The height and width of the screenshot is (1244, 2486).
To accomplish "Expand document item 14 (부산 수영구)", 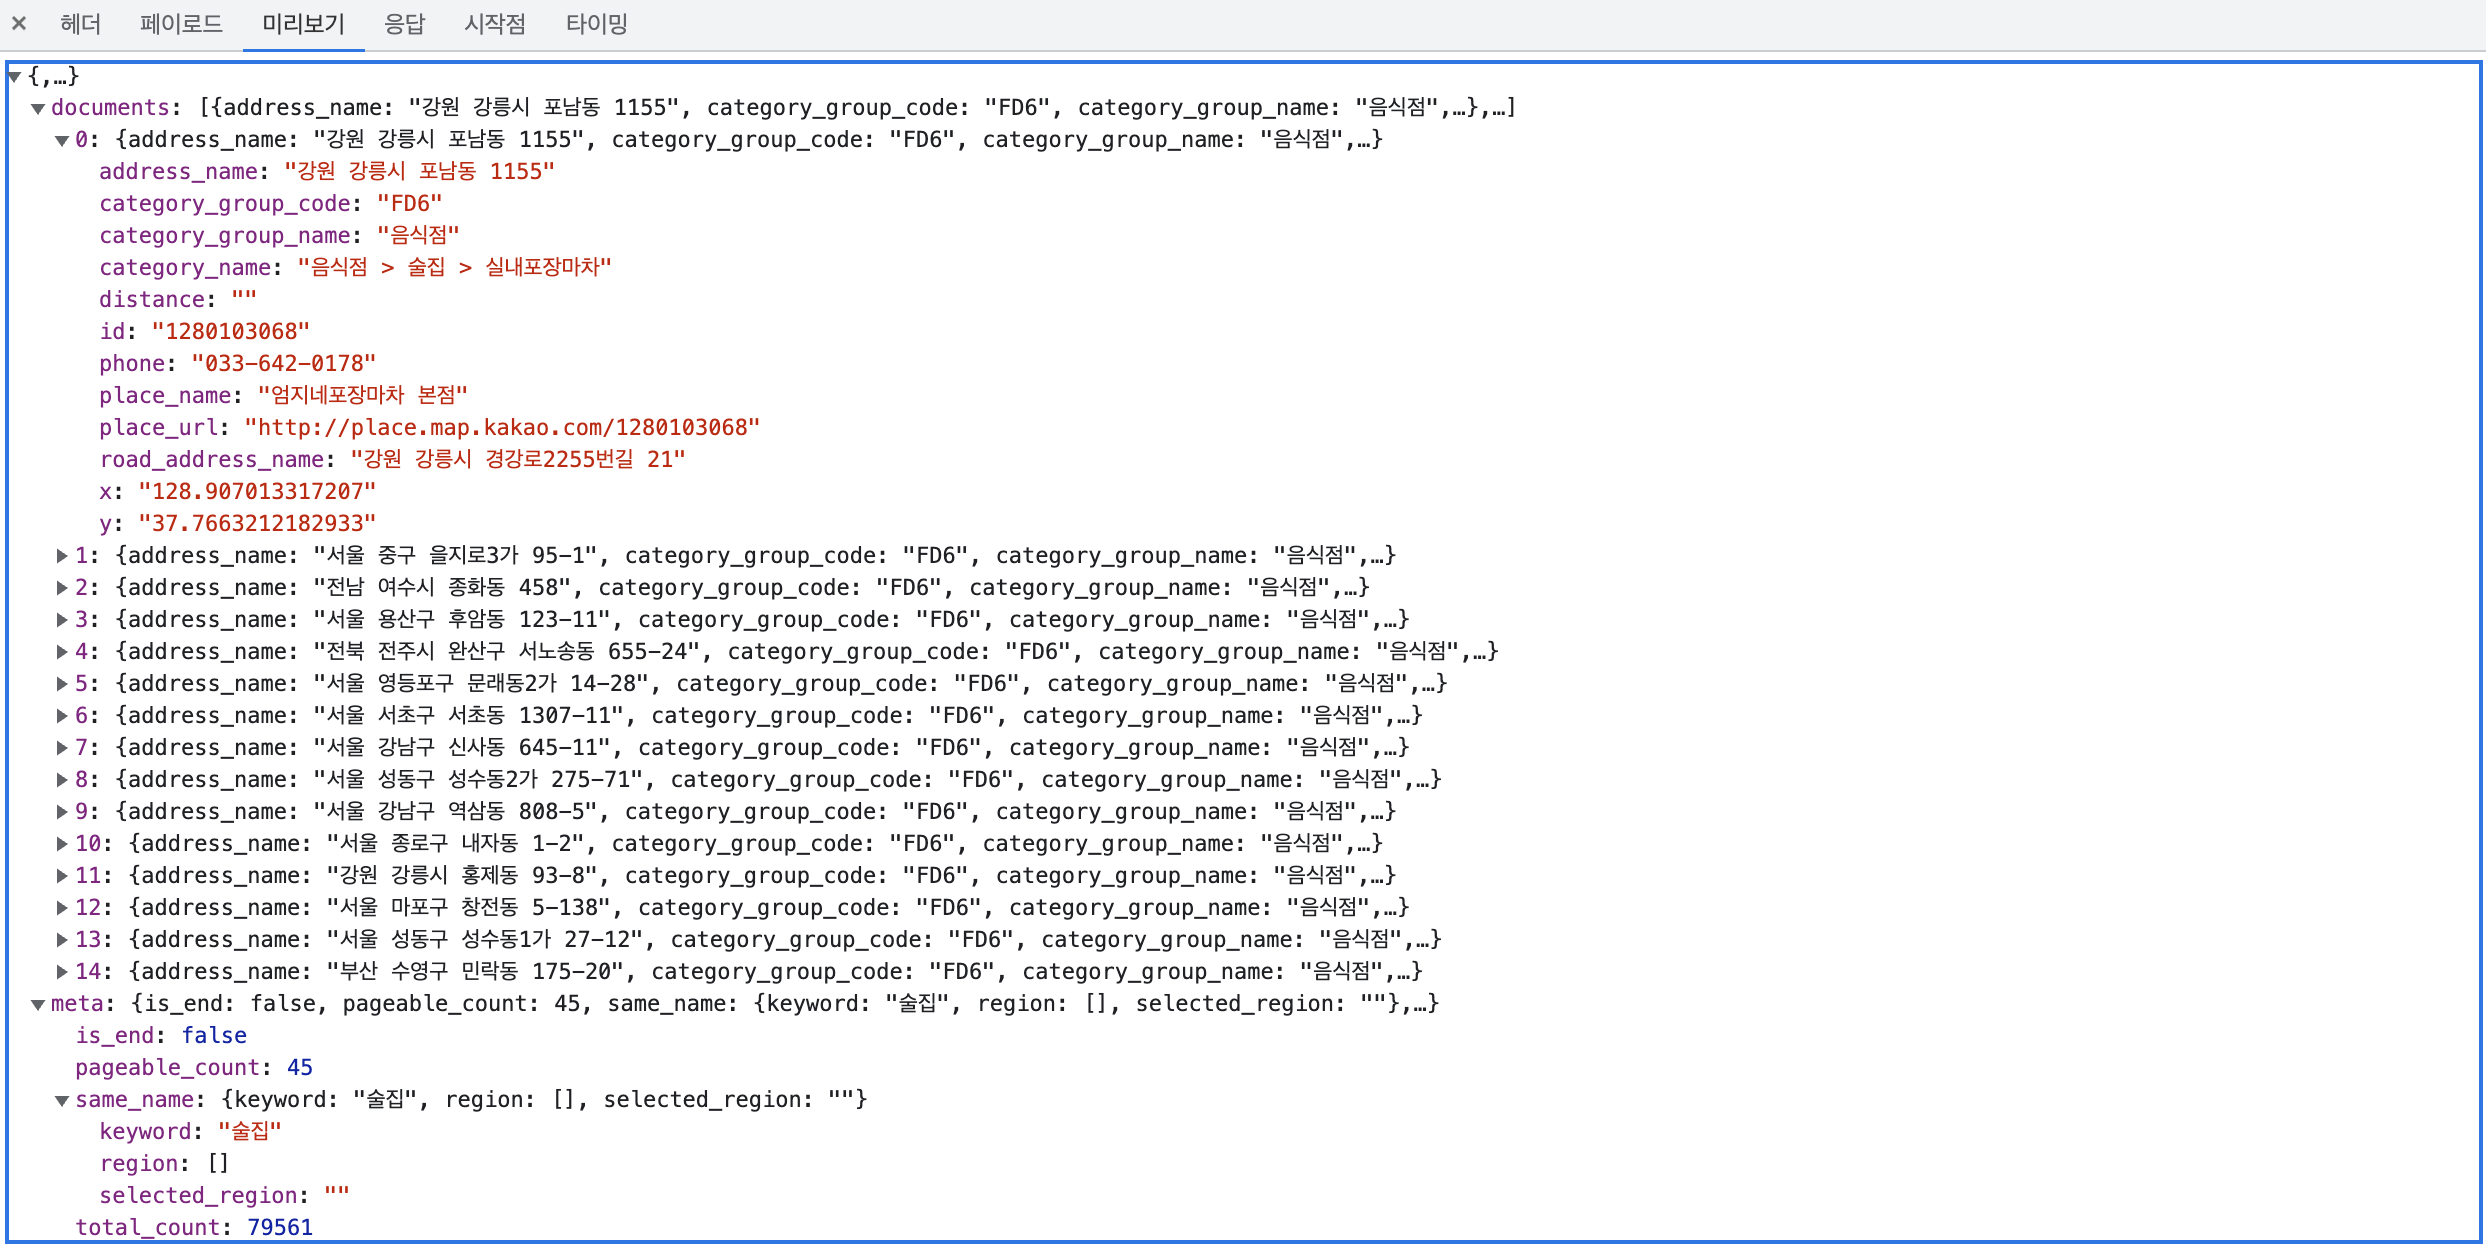I will pos(62,972).
